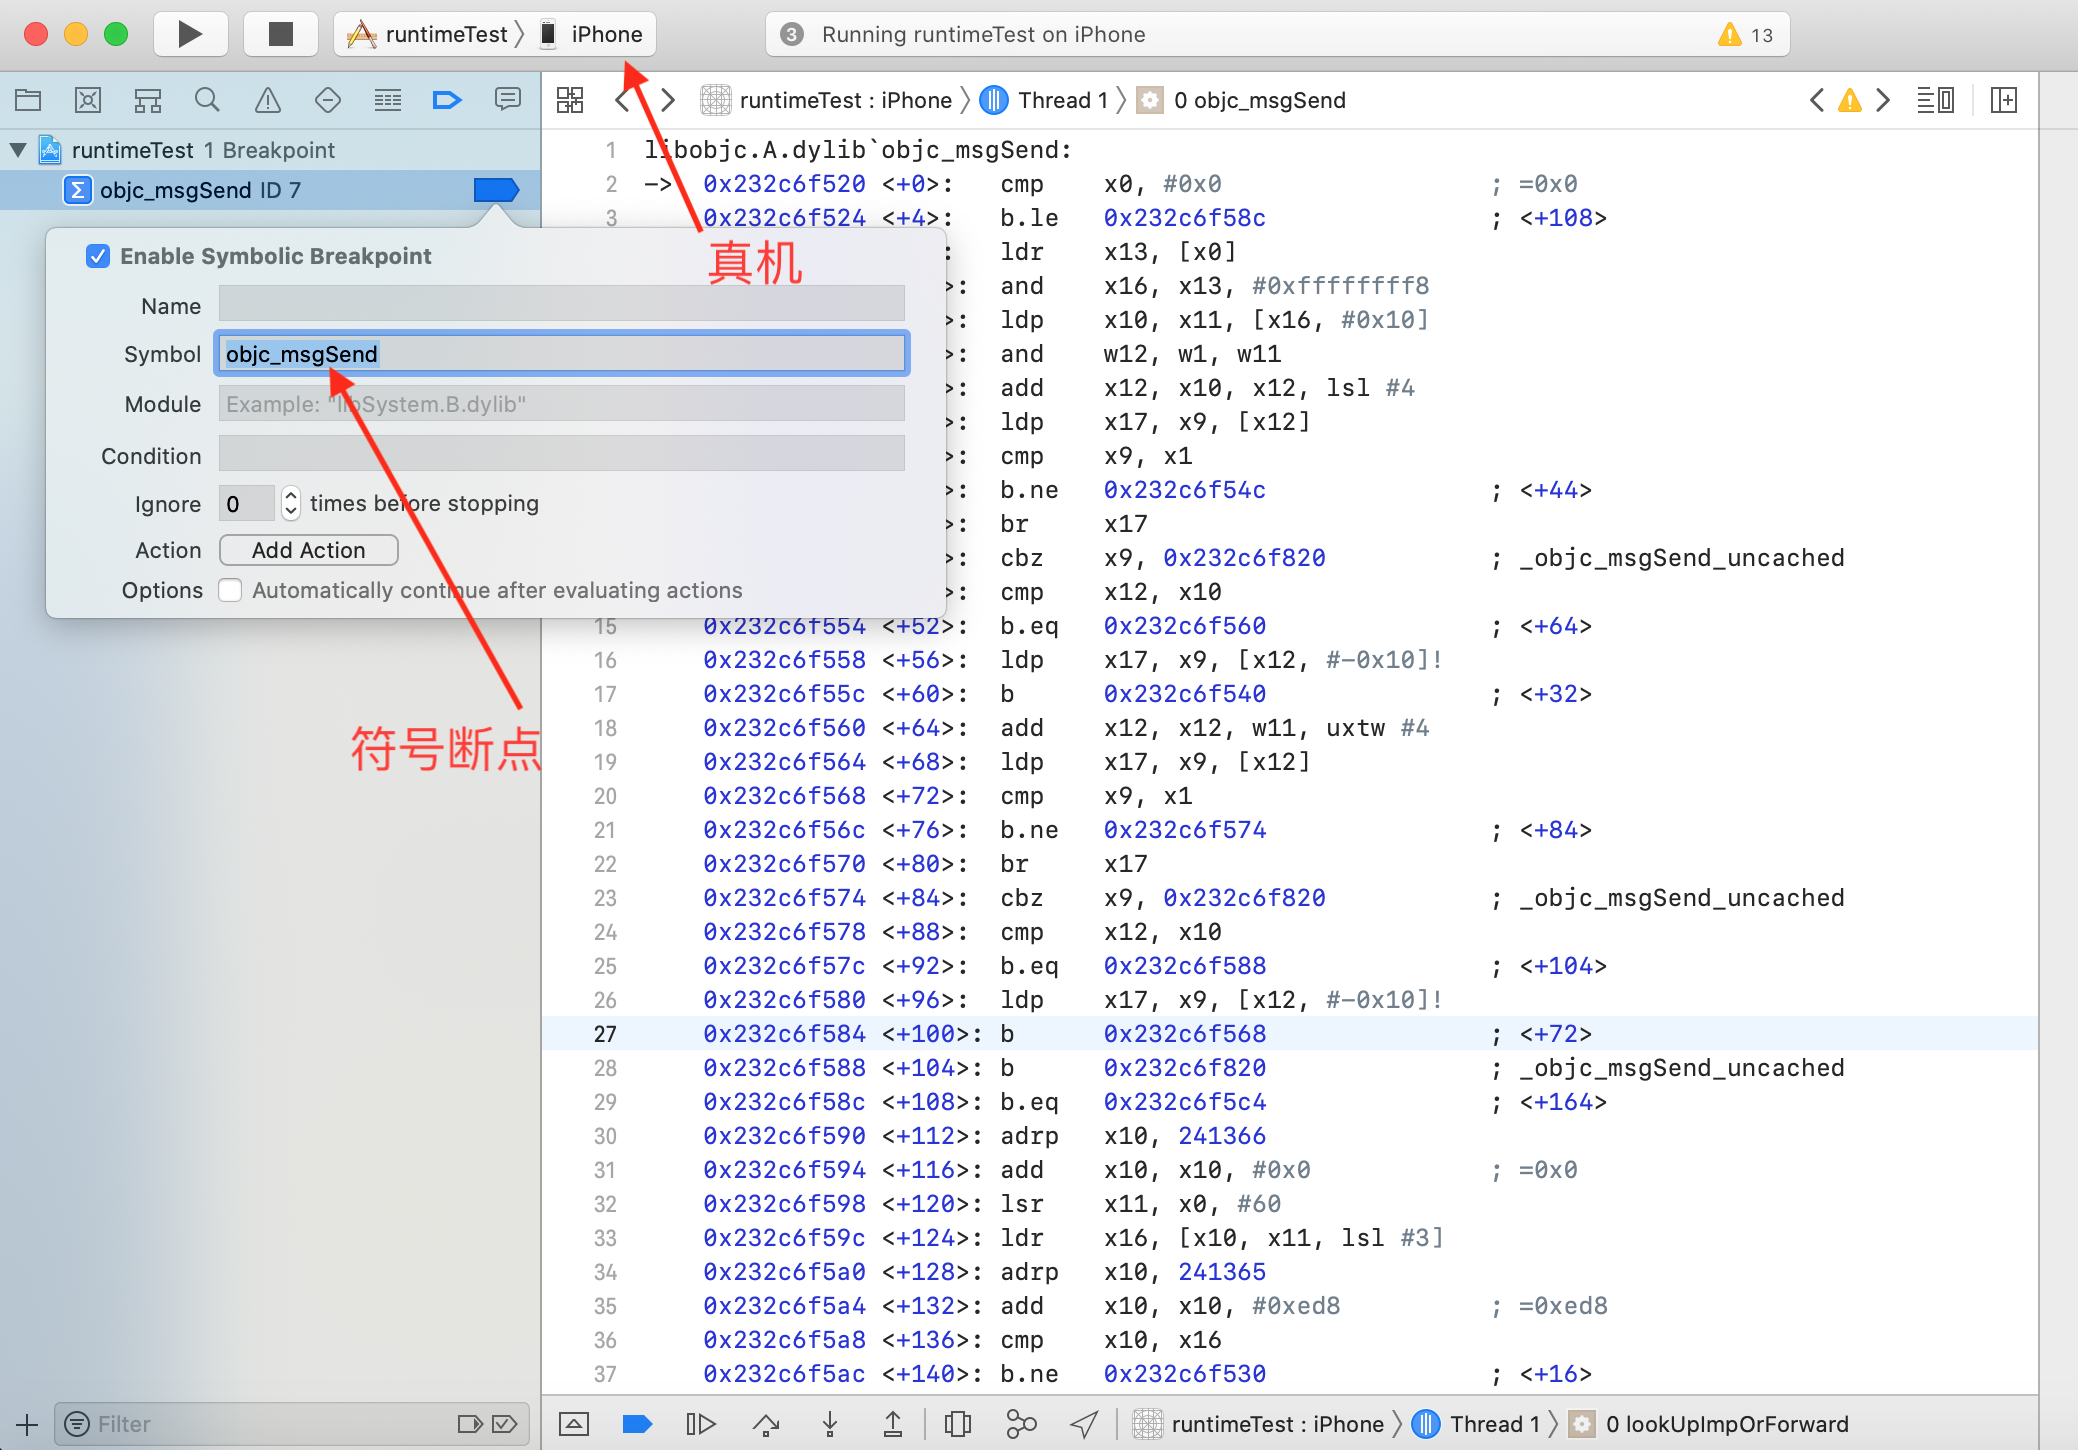Click the Simulate location arrow icon
2078x1450 pixels.
click(1084, 1424)
